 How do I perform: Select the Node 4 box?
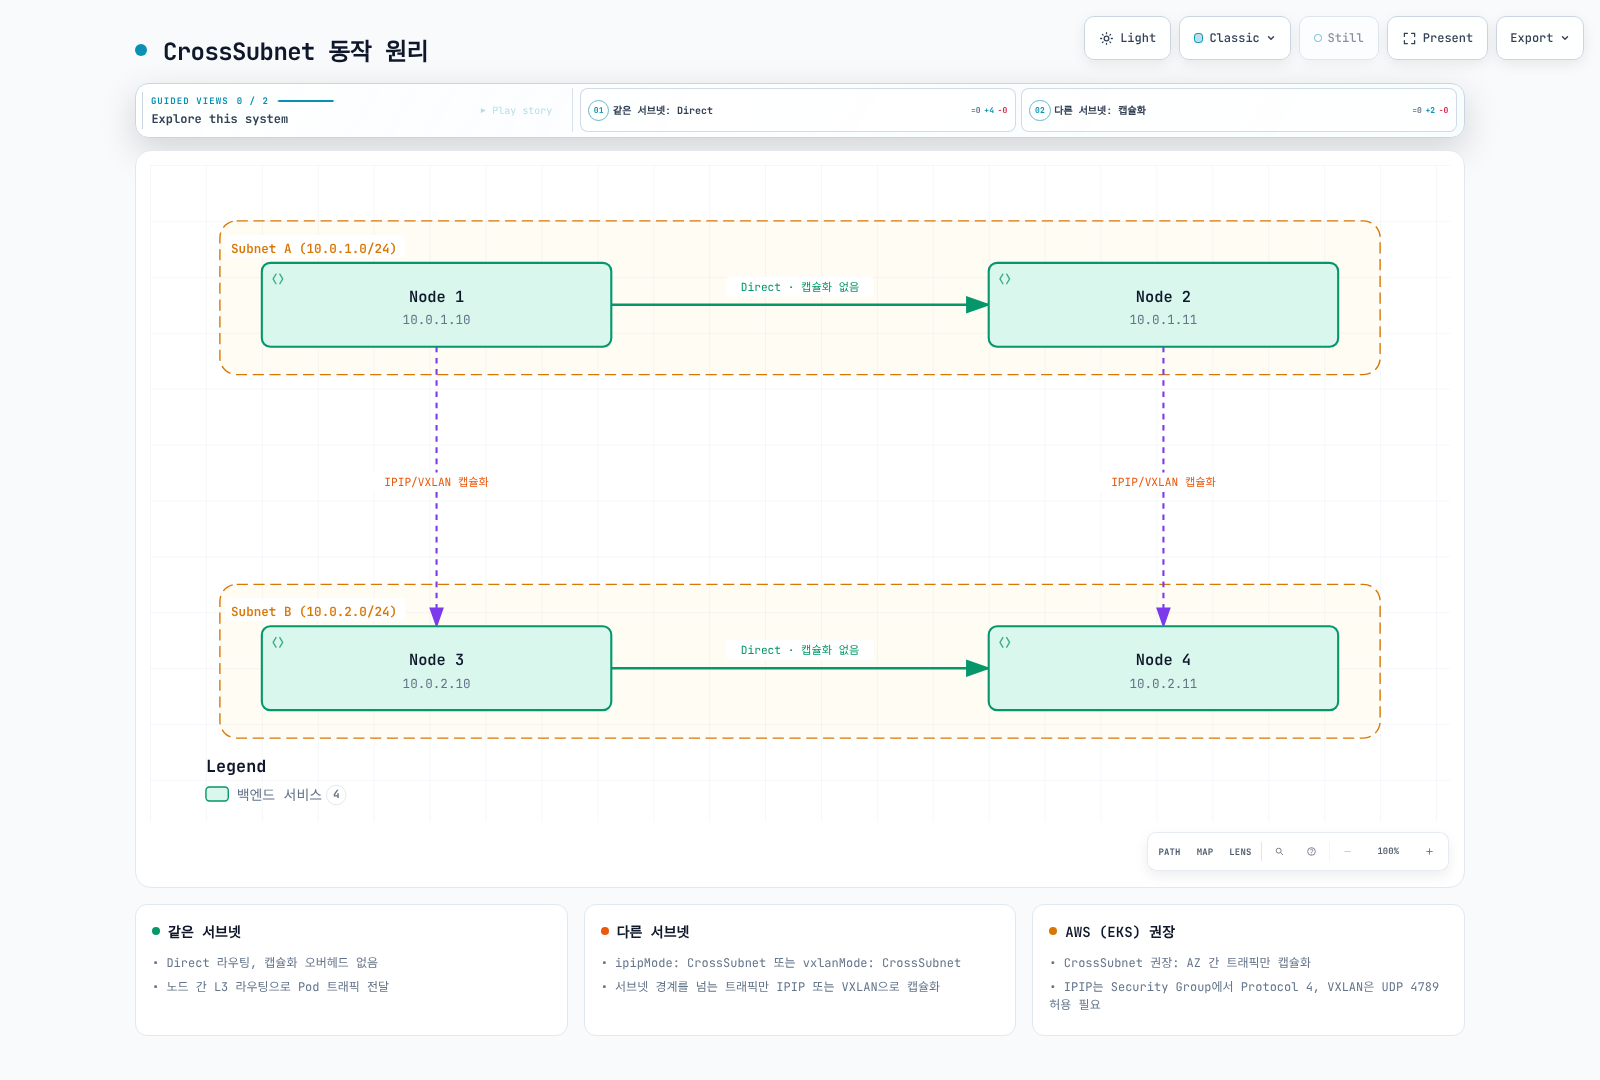1163,669
